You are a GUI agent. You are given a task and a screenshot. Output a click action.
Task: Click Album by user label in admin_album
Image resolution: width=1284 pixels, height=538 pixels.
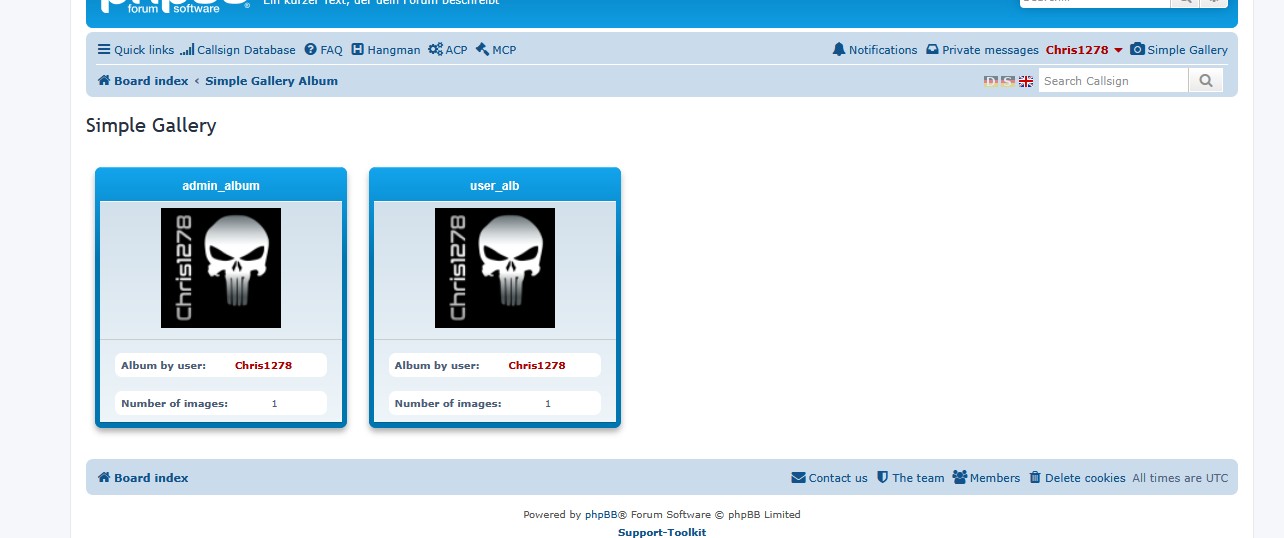[163, 365]
